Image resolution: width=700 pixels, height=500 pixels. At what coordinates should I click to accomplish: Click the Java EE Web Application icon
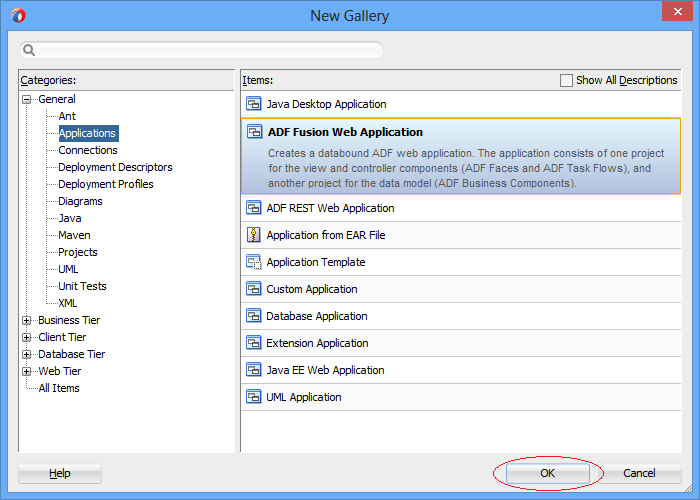[254, 370]
